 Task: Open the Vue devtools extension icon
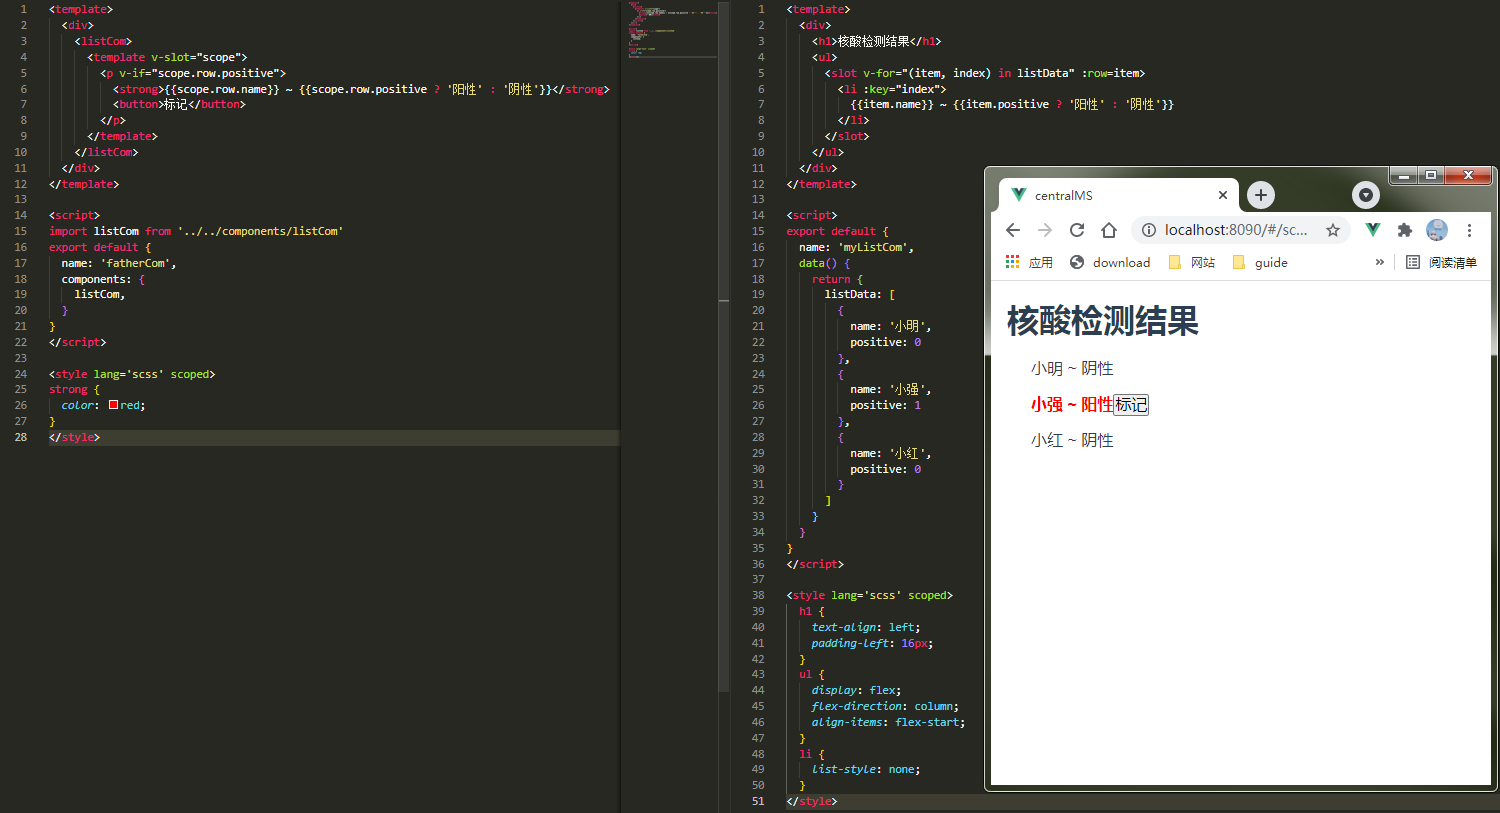click(x=1373, y=230)
